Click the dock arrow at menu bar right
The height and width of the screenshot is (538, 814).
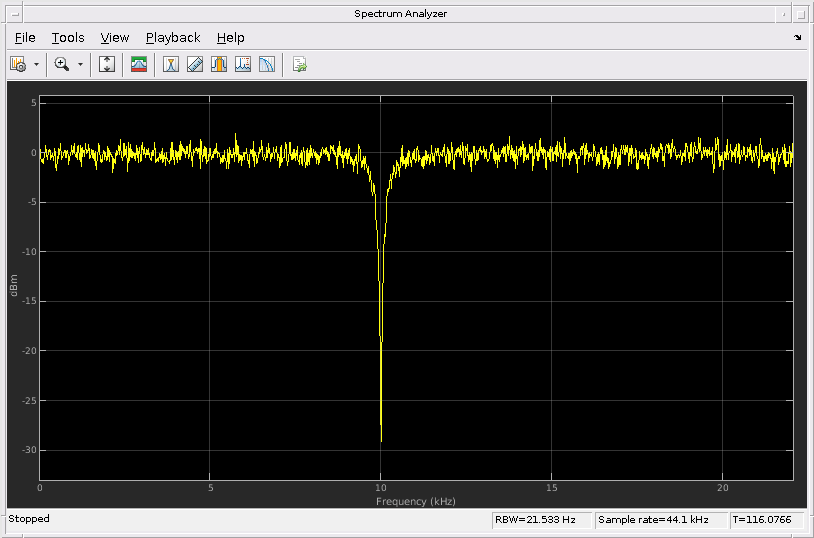click(x=797, y=37)
